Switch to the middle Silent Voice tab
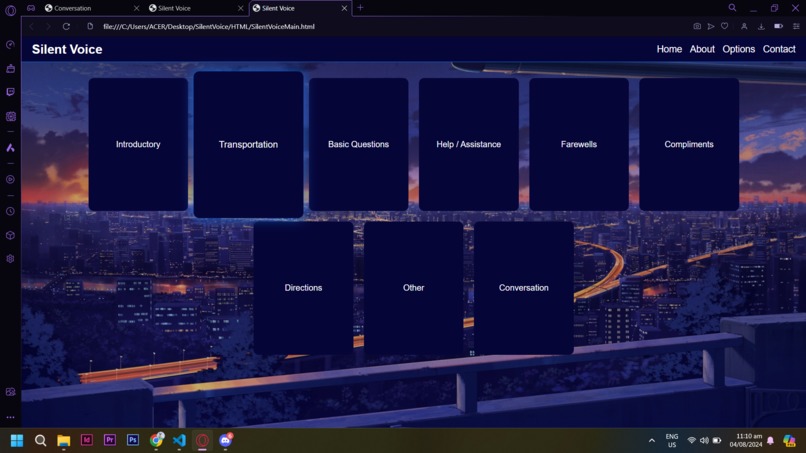Viewport: 806px width, 453px height. pos(195,8)
